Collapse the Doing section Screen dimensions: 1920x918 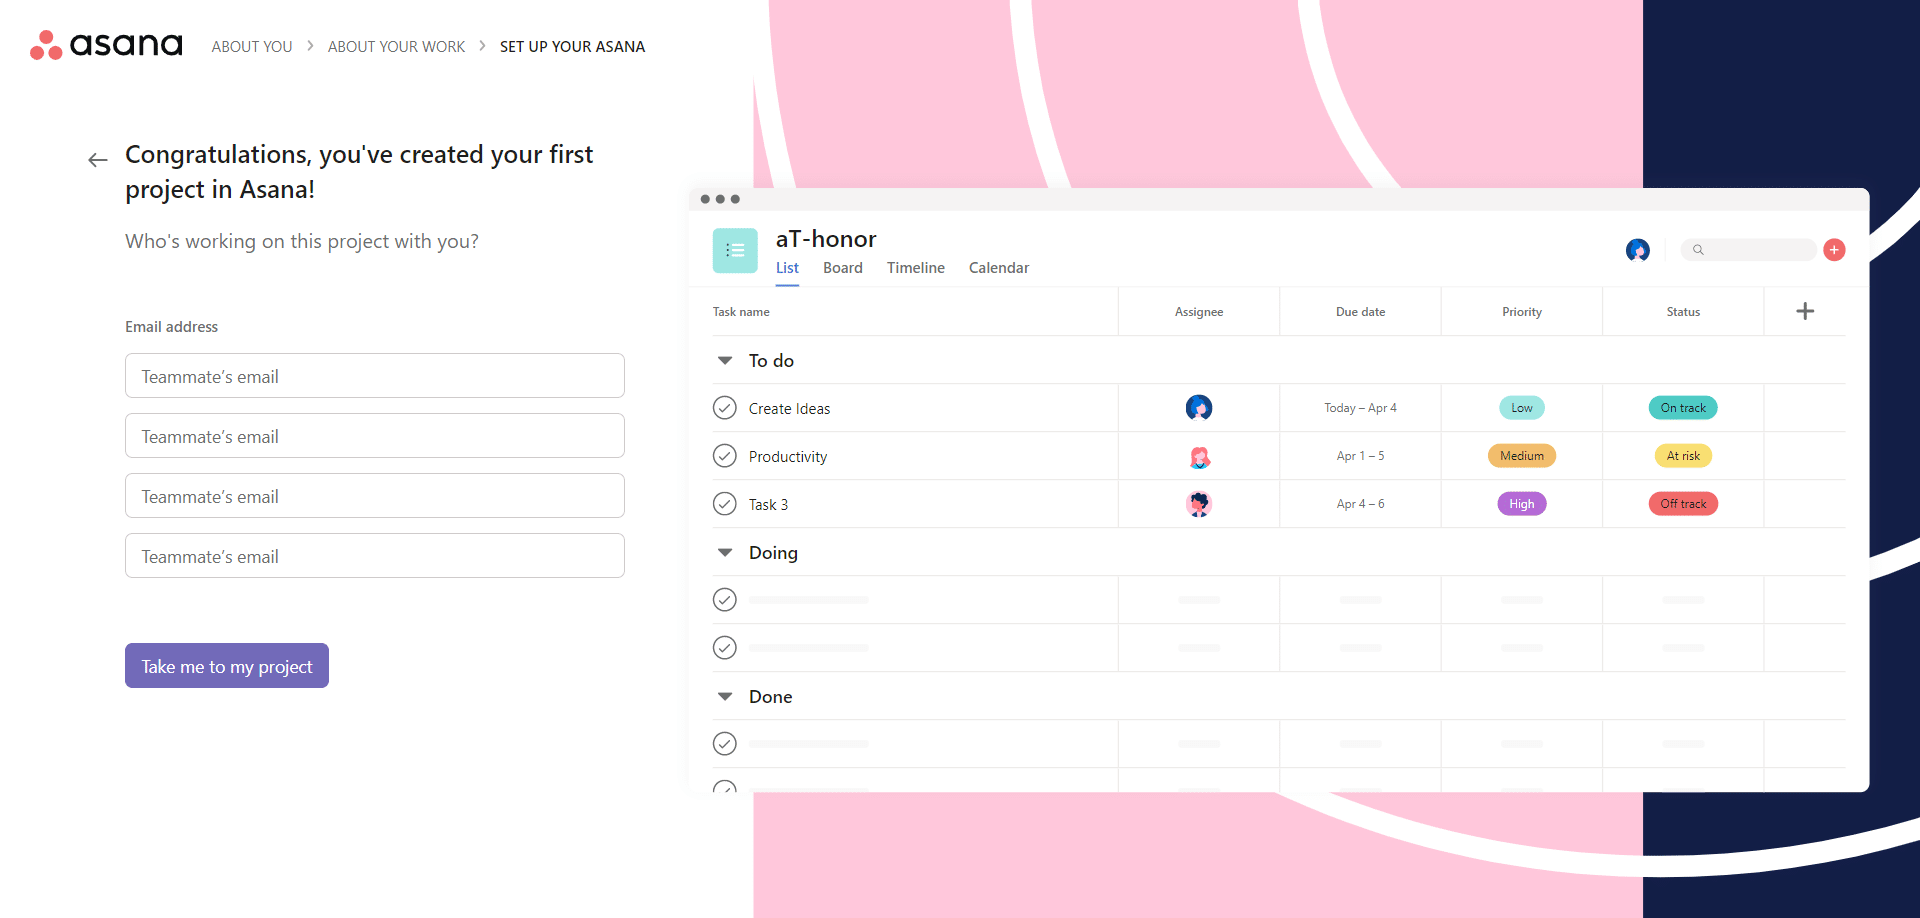[x=725, y=553]
